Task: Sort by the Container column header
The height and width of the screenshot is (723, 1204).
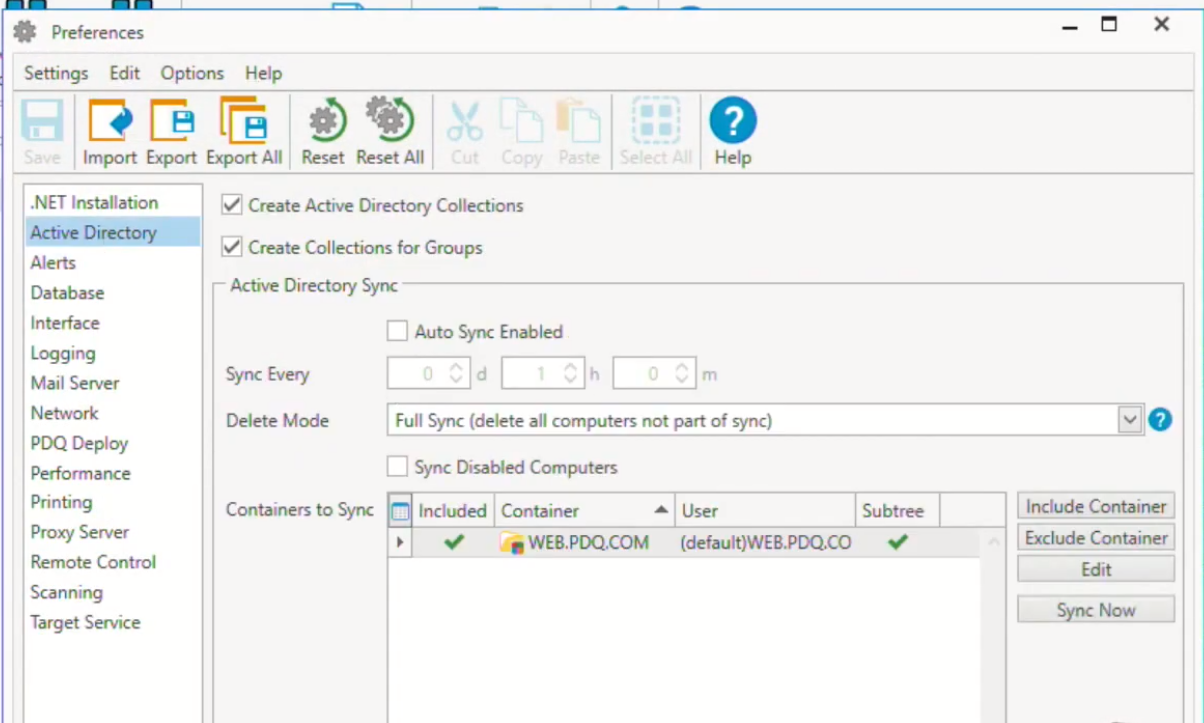Action: point(585,511)
